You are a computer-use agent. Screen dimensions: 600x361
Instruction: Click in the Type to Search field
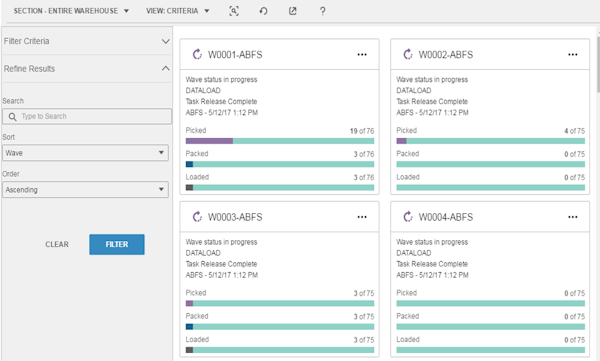87,116
